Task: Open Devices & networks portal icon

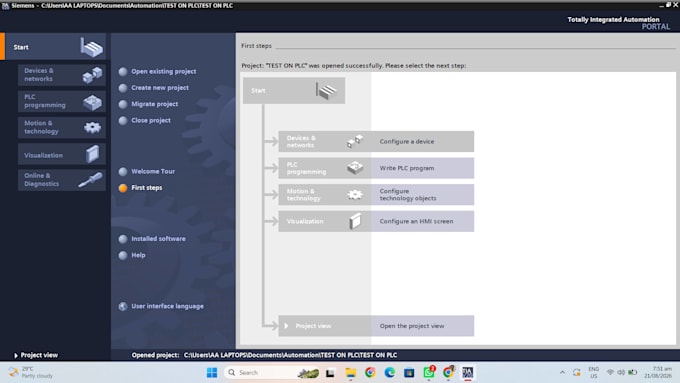Action: click(92, 75)
